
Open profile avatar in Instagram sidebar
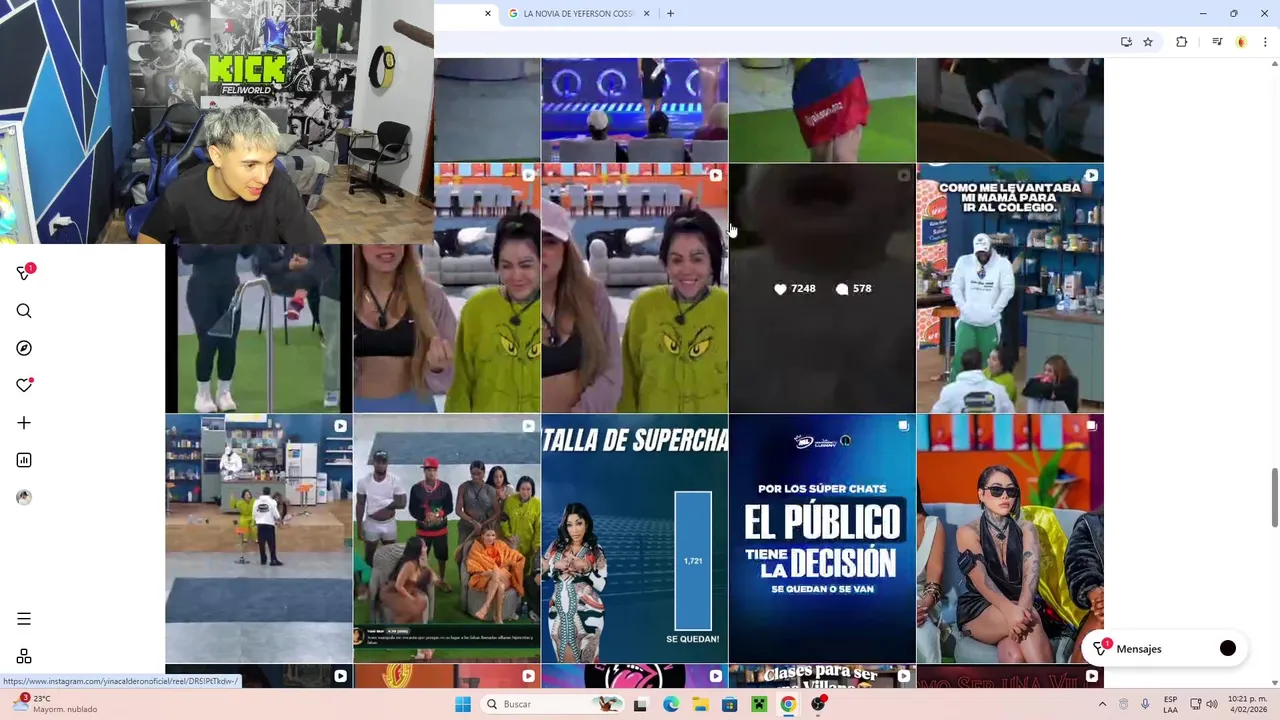[x=24, y=497]
